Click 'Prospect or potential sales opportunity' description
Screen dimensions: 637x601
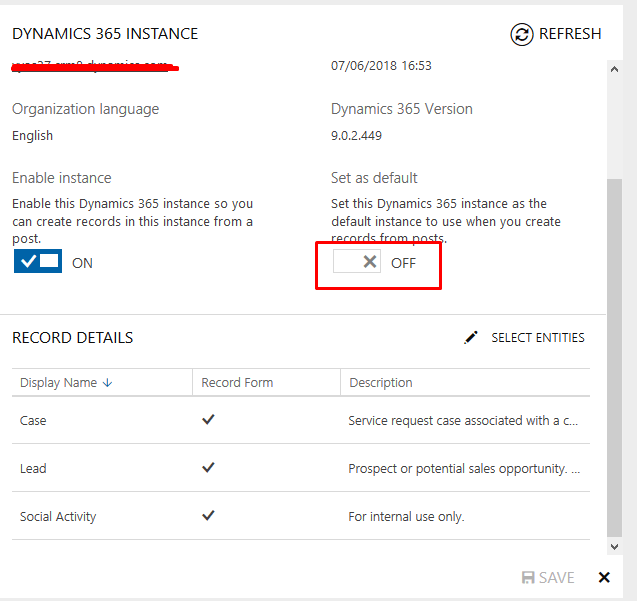[464, 469]
